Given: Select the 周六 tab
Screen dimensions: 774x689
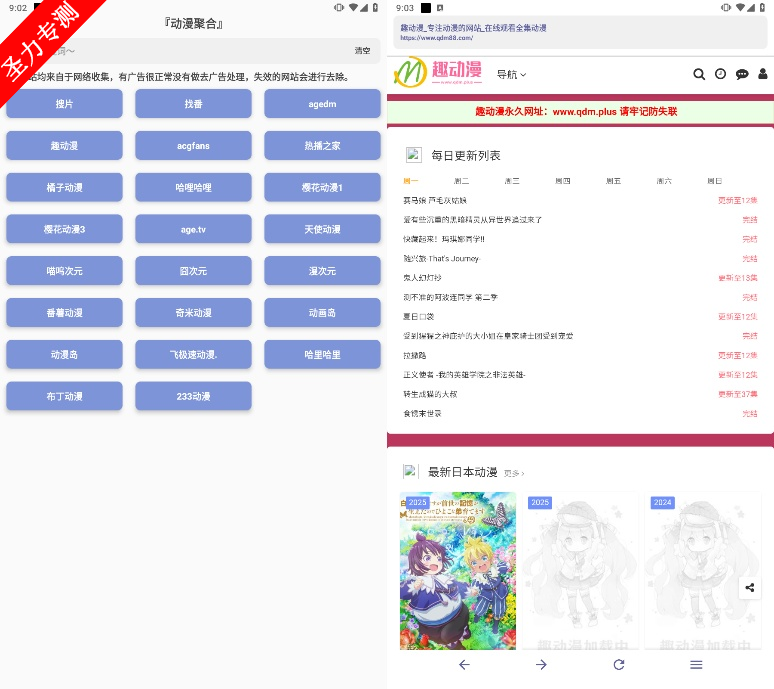Looking at the screenshot, I should point(664,181).
